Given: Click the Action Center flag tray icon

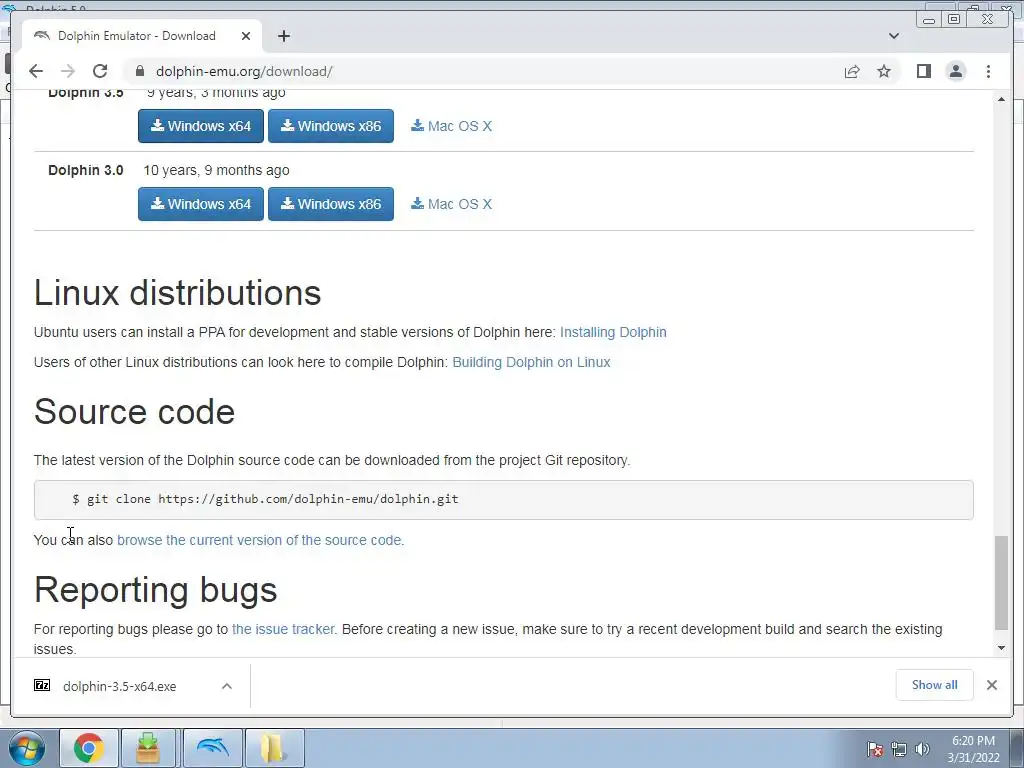Looking at the screenshot, I should tap(875, 749).
